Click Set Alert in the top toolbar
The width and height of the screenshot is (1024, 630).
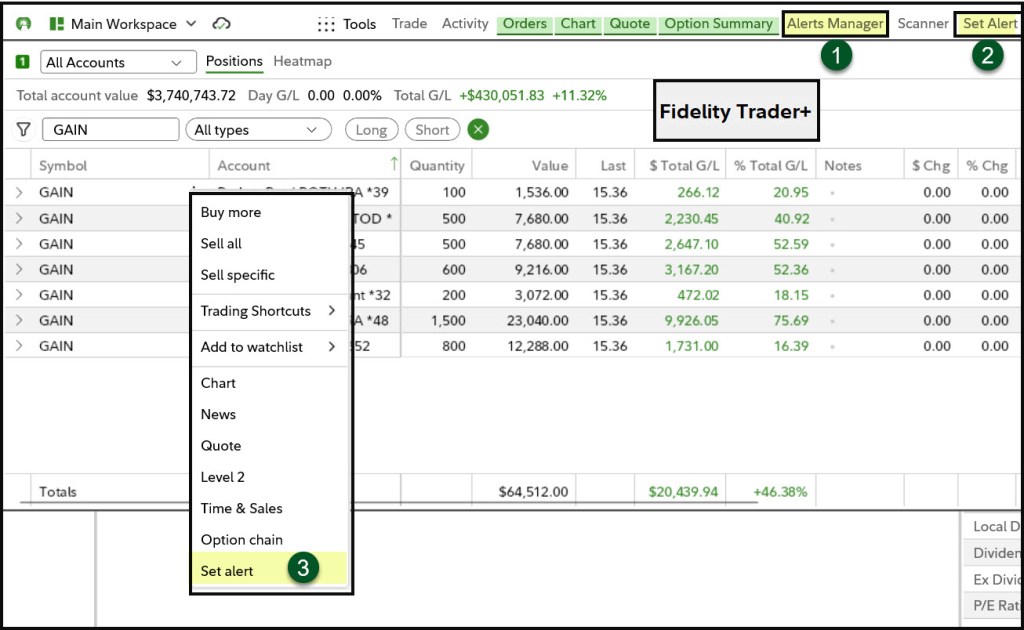pos(989,24)
